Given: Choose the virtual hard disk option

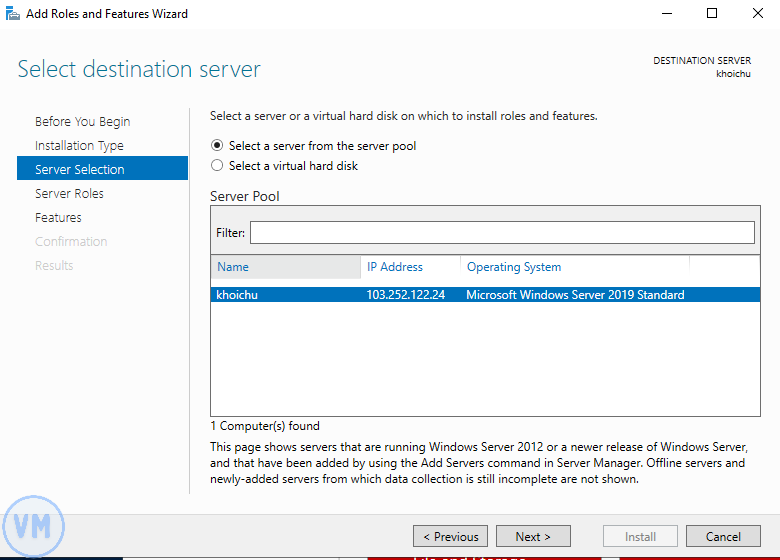Looking at the screenshot, I should [x=217, y=166].
